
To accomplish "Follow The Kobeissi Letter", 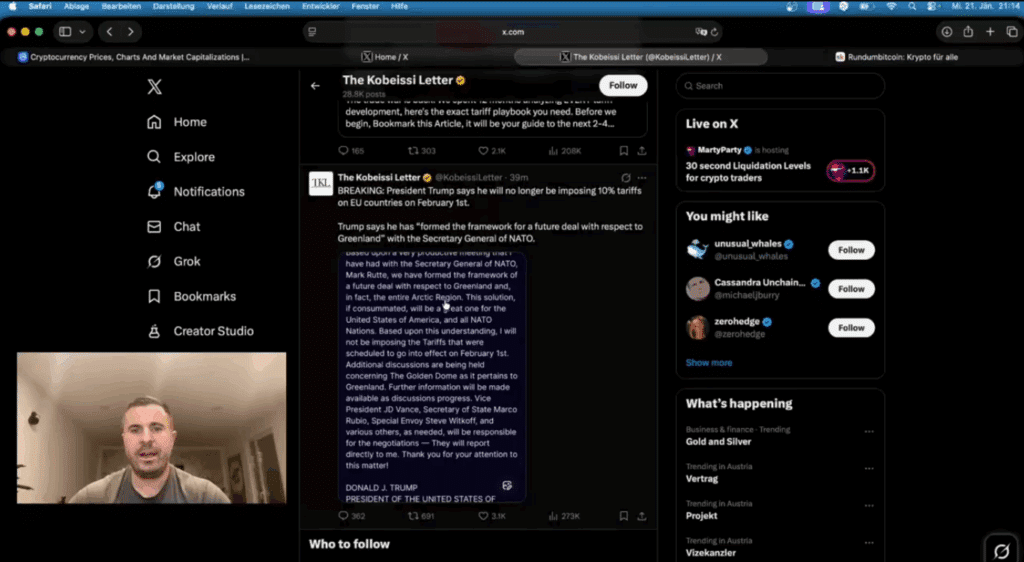I will coord(623,86).
